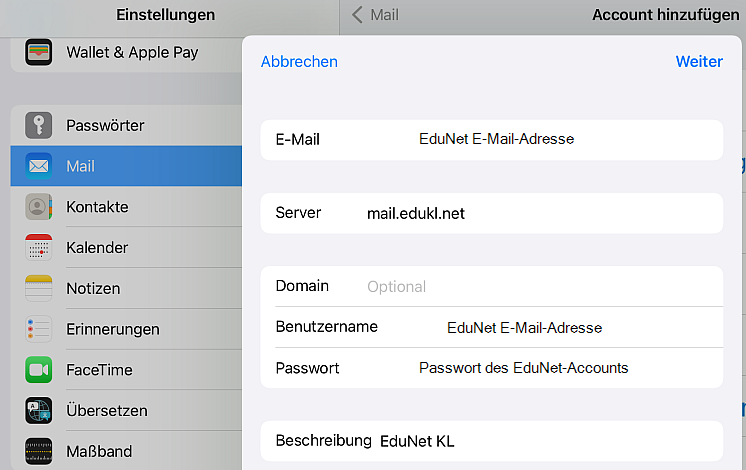This screenshot has width=746, height=470.
Task: Edit the Server field mail.edukl.net
Action: click(x=492, y=213)
